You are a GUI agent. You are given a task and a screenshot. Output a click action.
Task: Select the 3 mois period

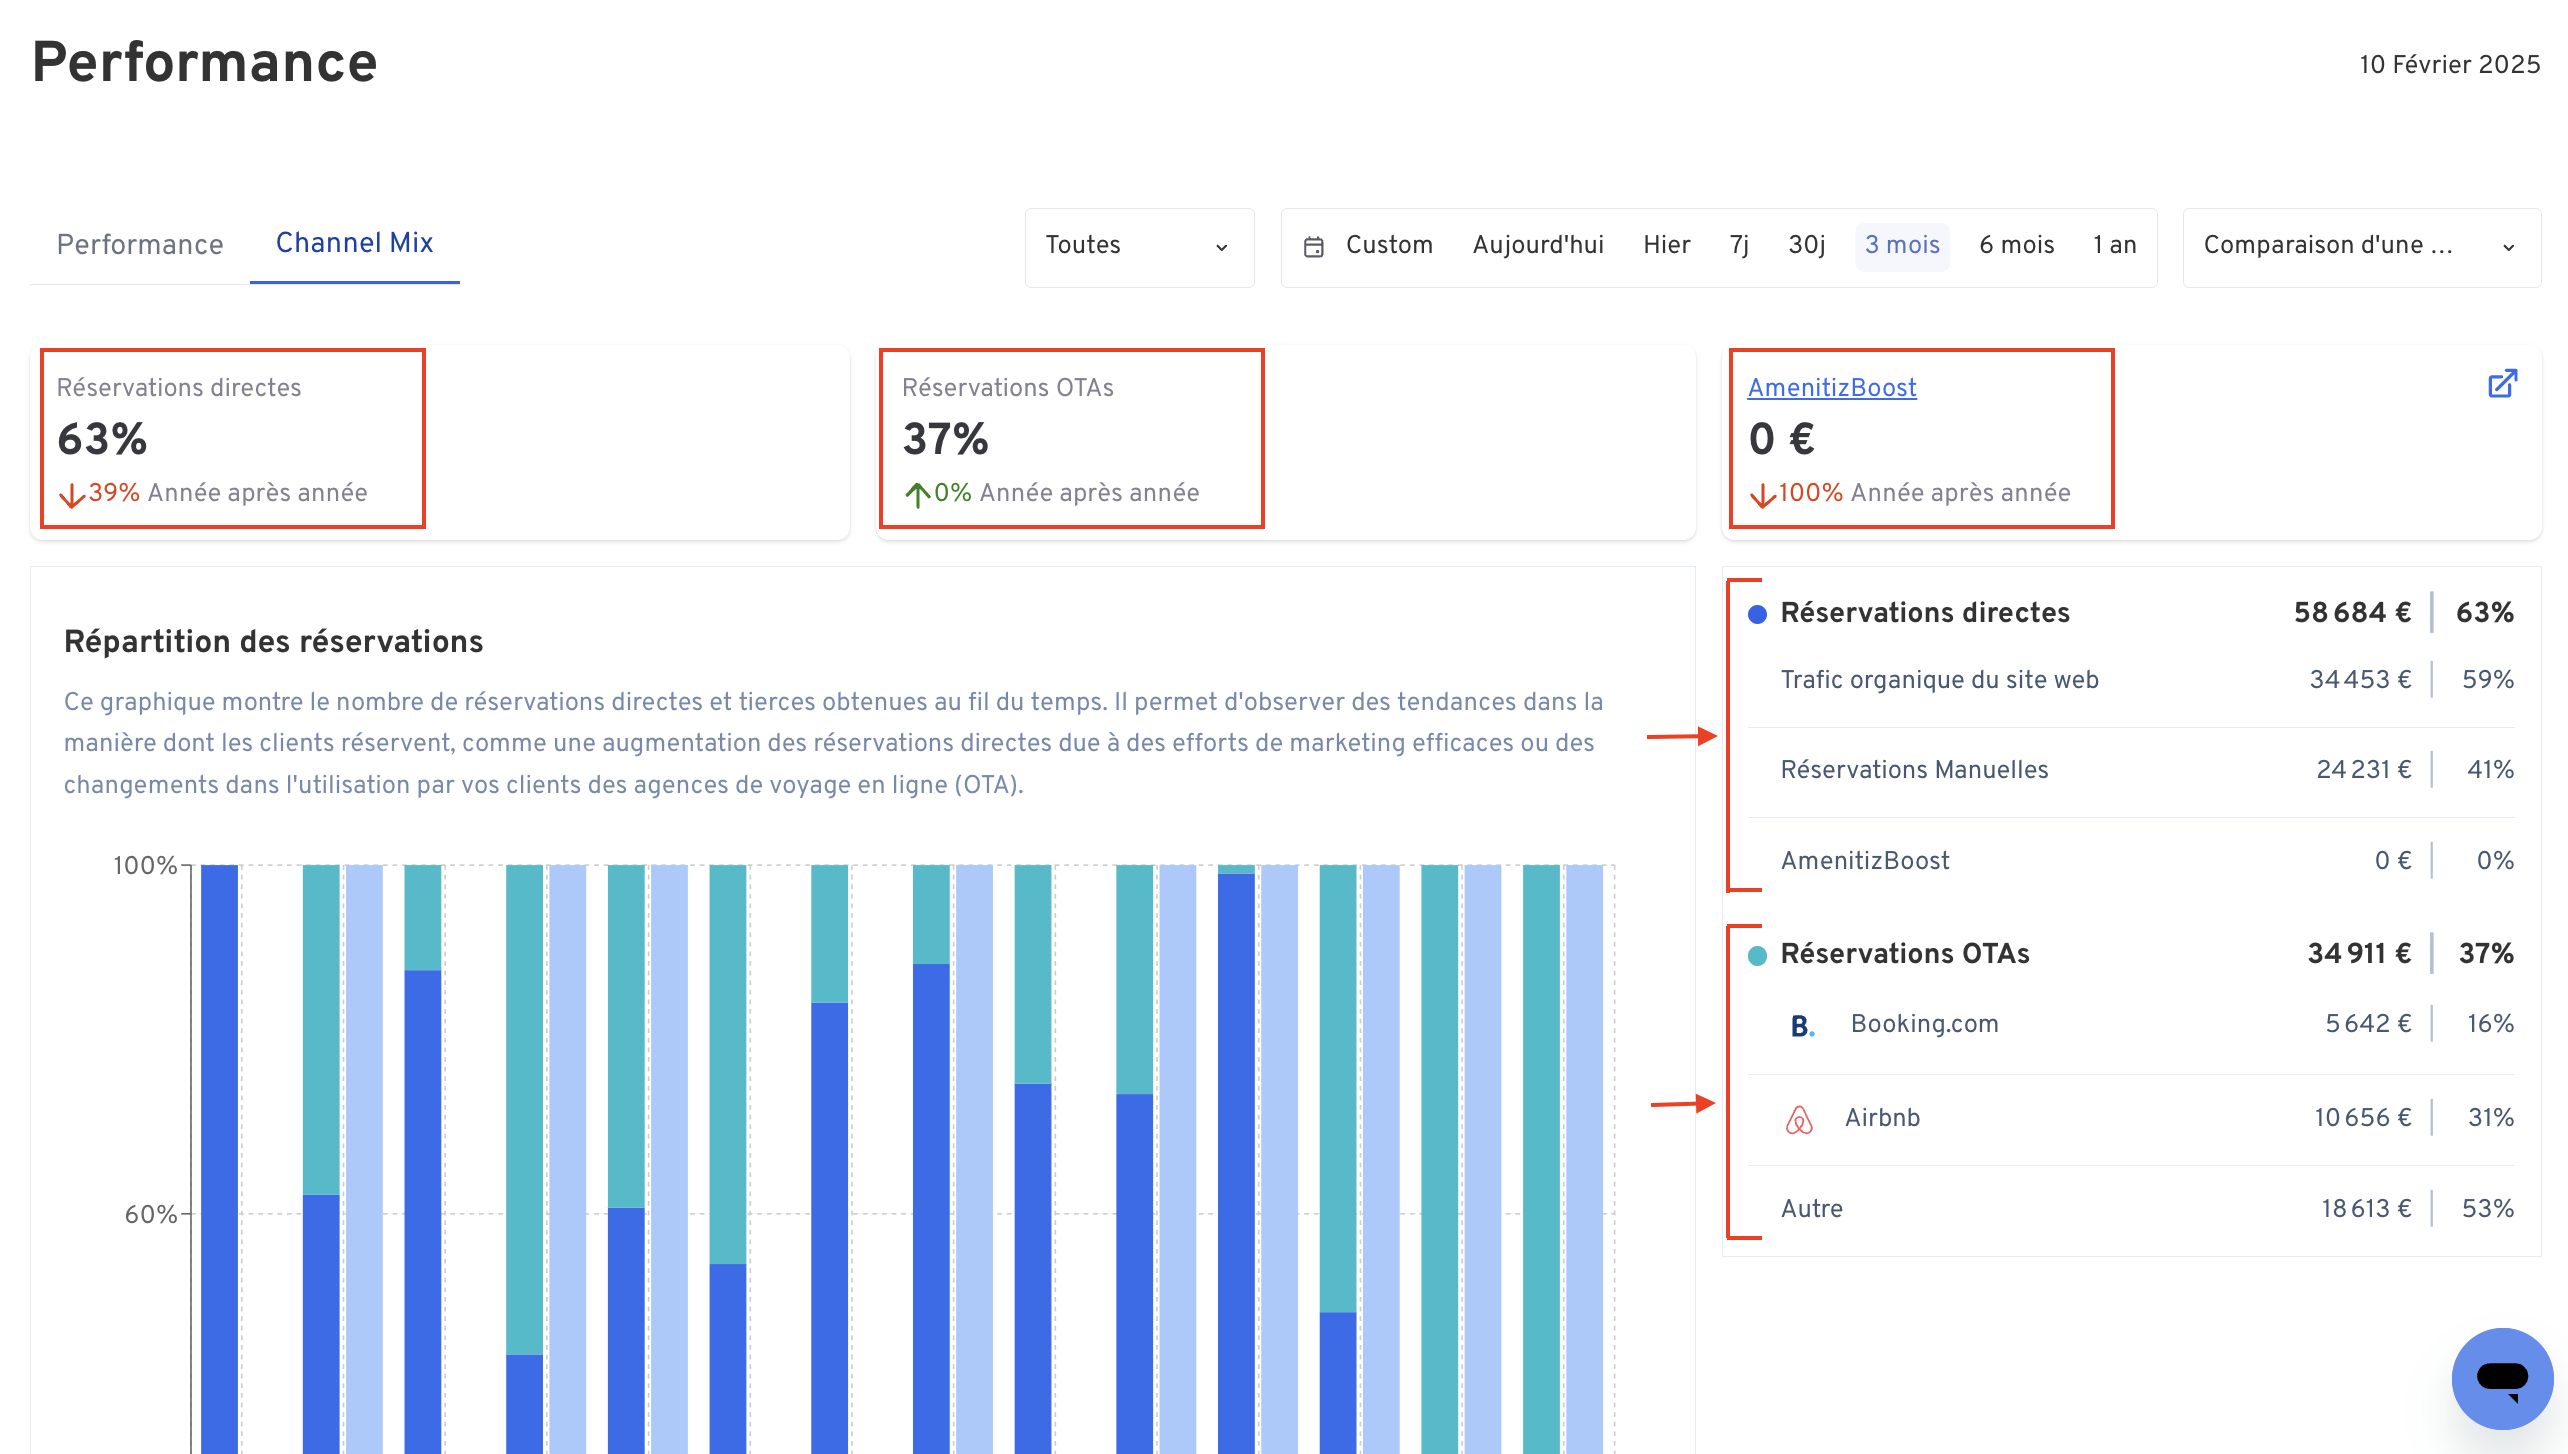(x=1902, y=246)
